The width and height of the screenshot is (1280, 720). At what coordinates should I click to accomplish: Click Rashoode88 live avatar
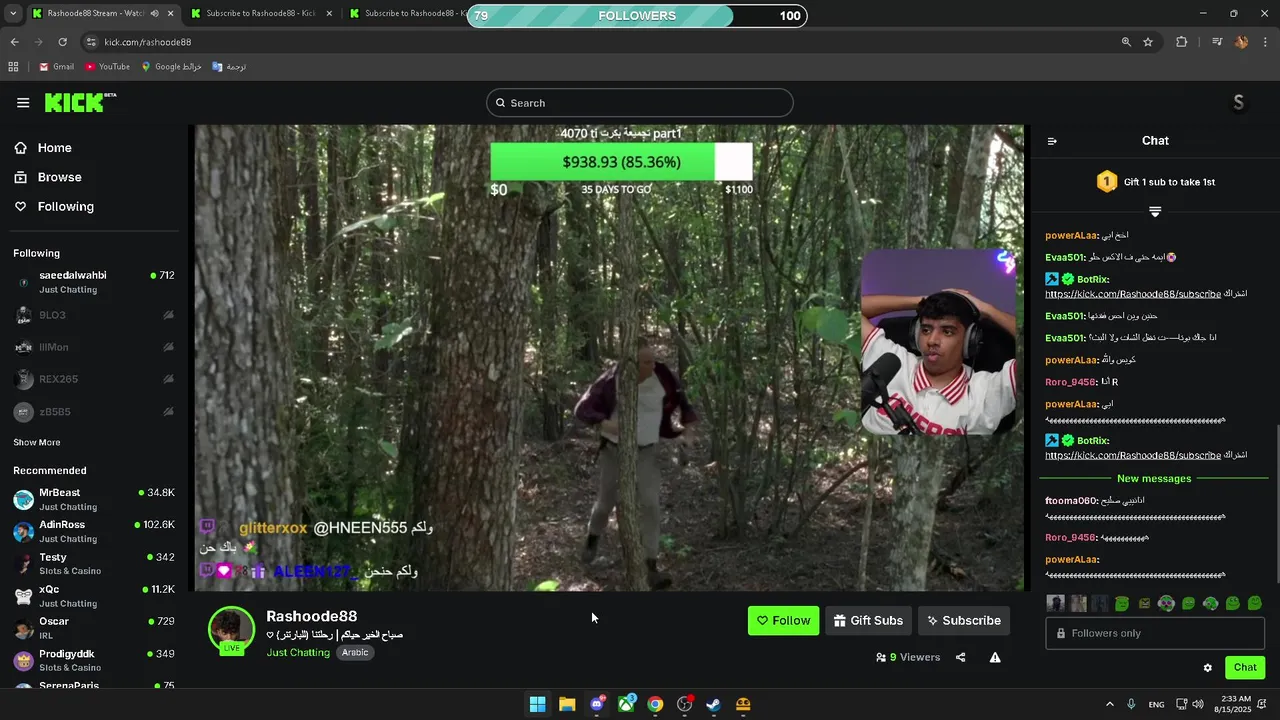231,630
